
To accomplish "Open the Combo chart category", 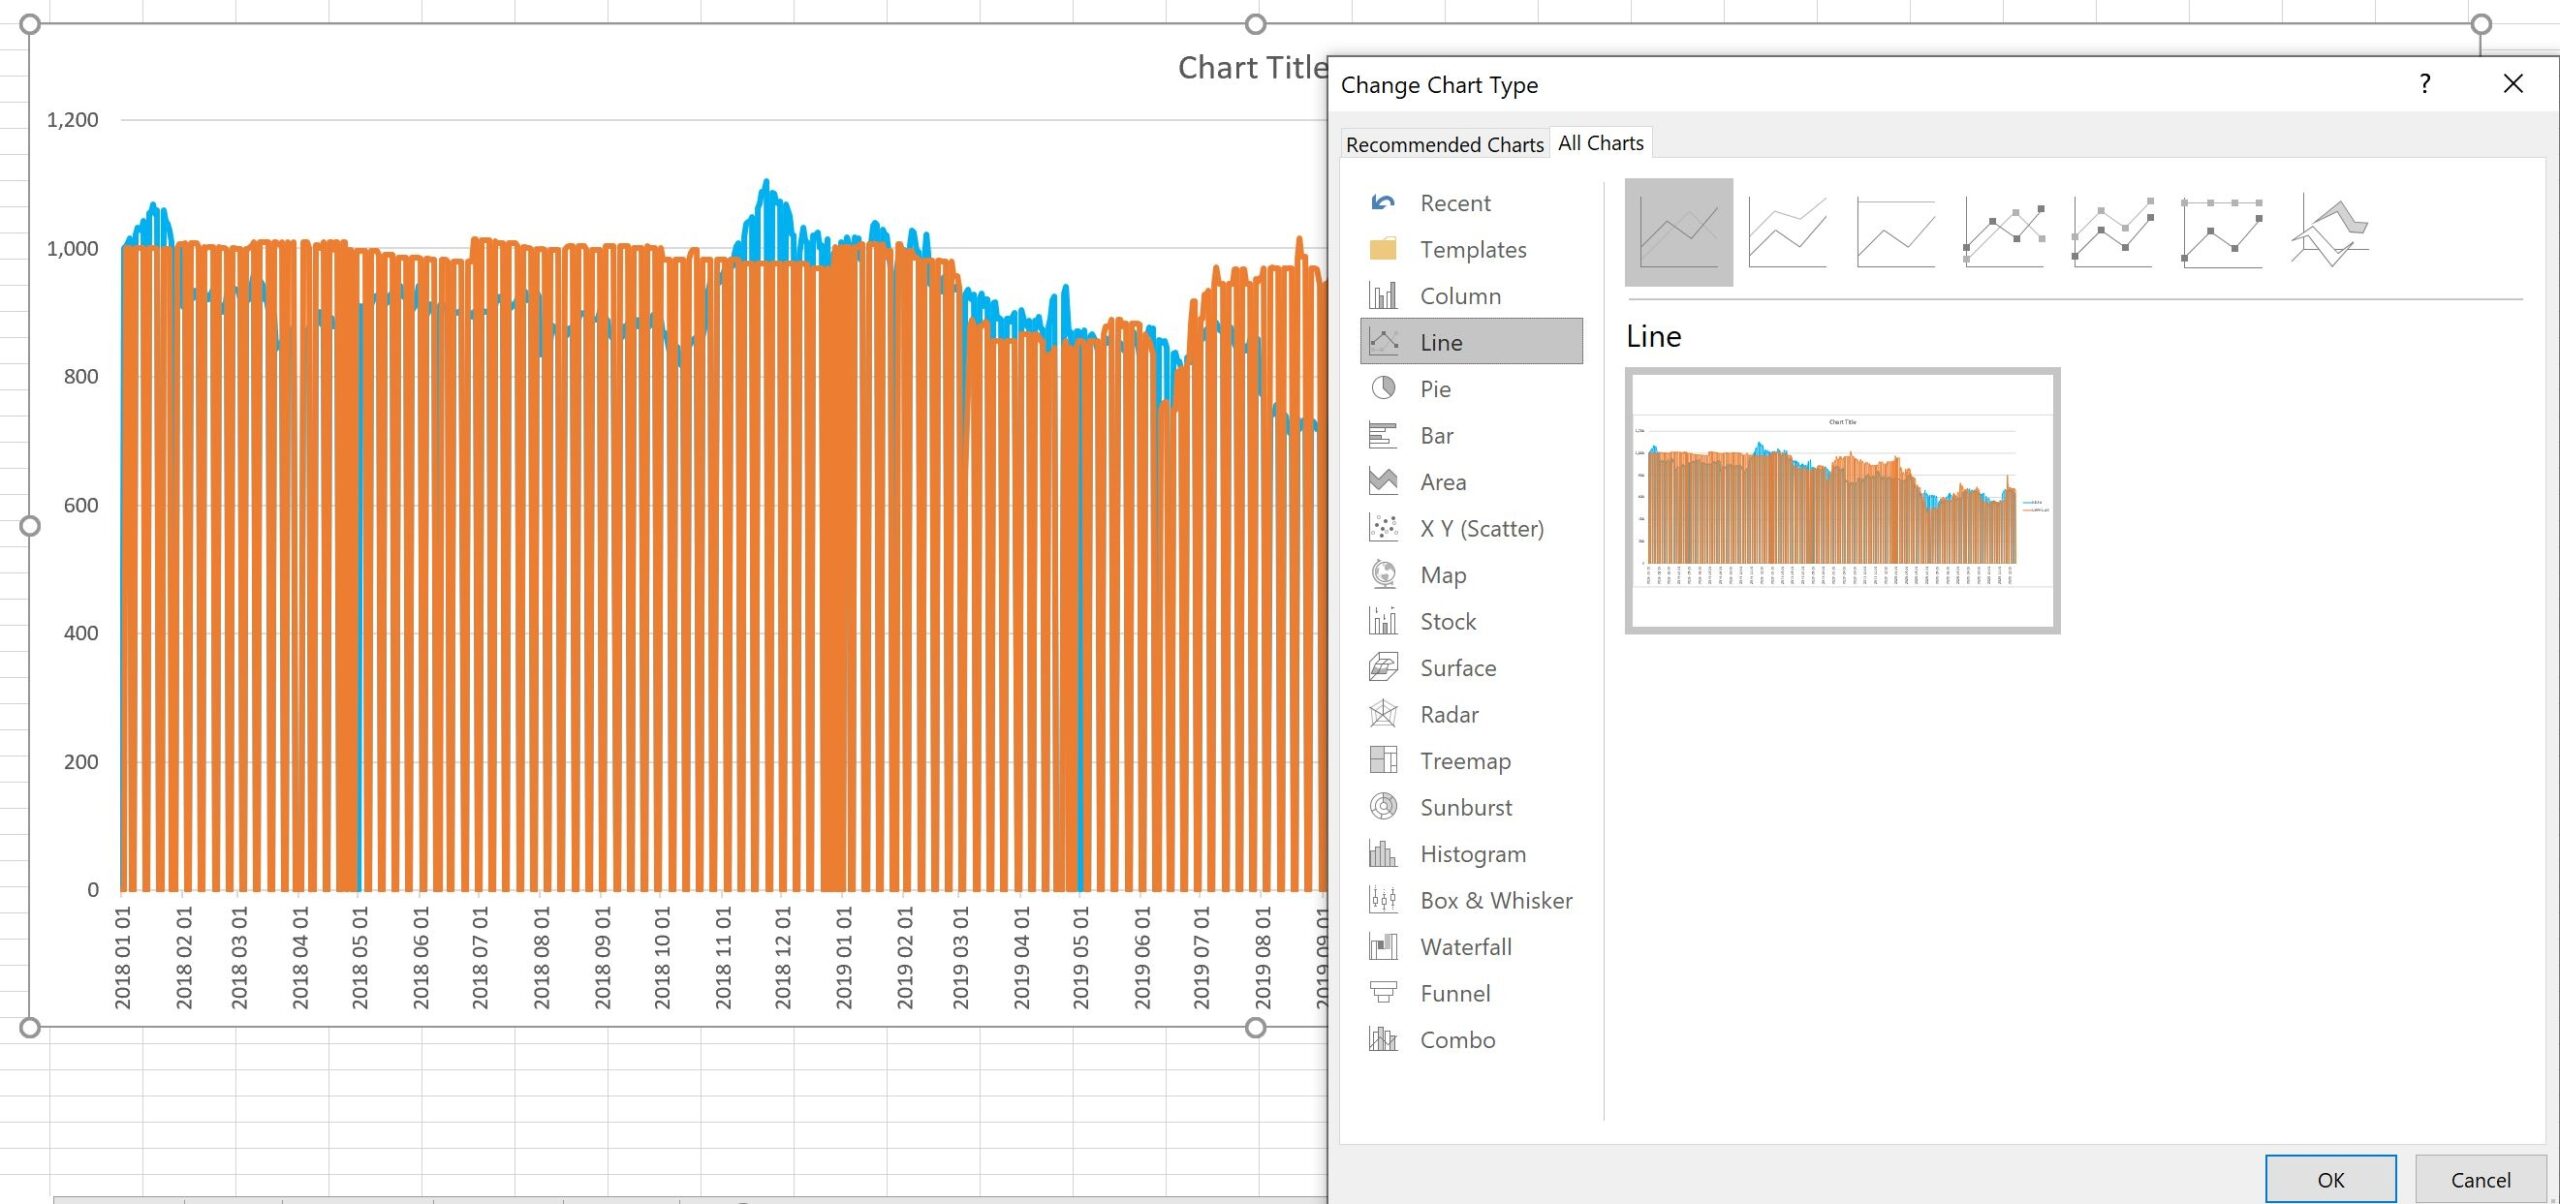I will (x=1457, y=1040).
